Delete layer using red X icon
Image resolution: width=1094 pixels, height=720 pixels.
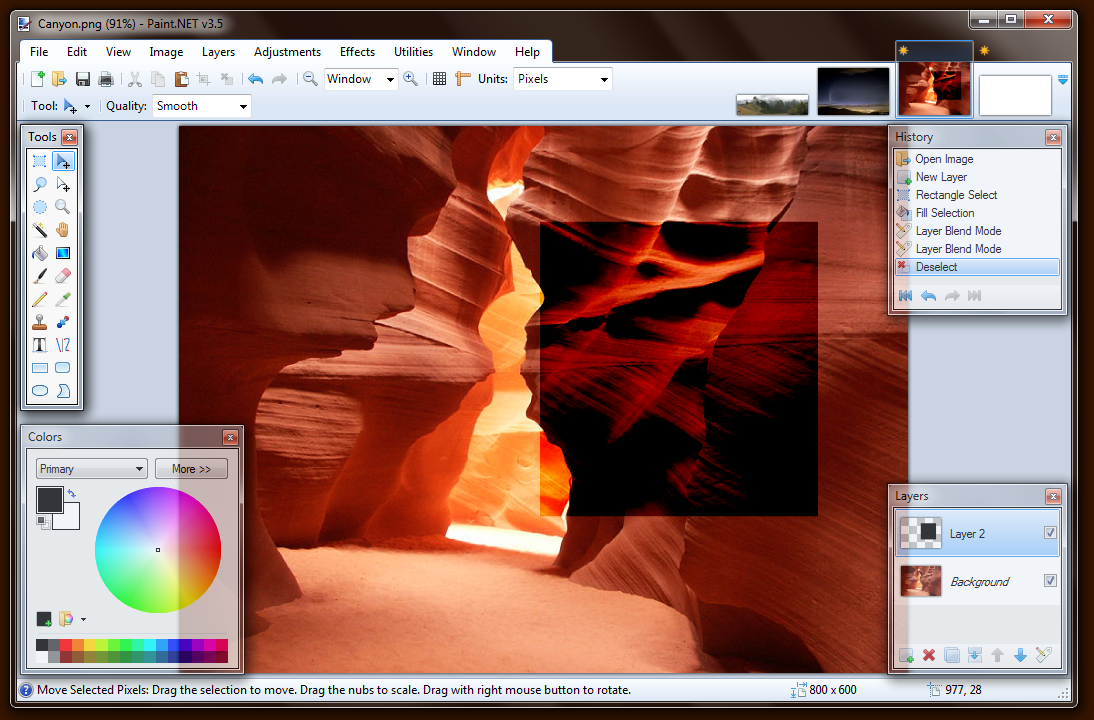[929, 655]
